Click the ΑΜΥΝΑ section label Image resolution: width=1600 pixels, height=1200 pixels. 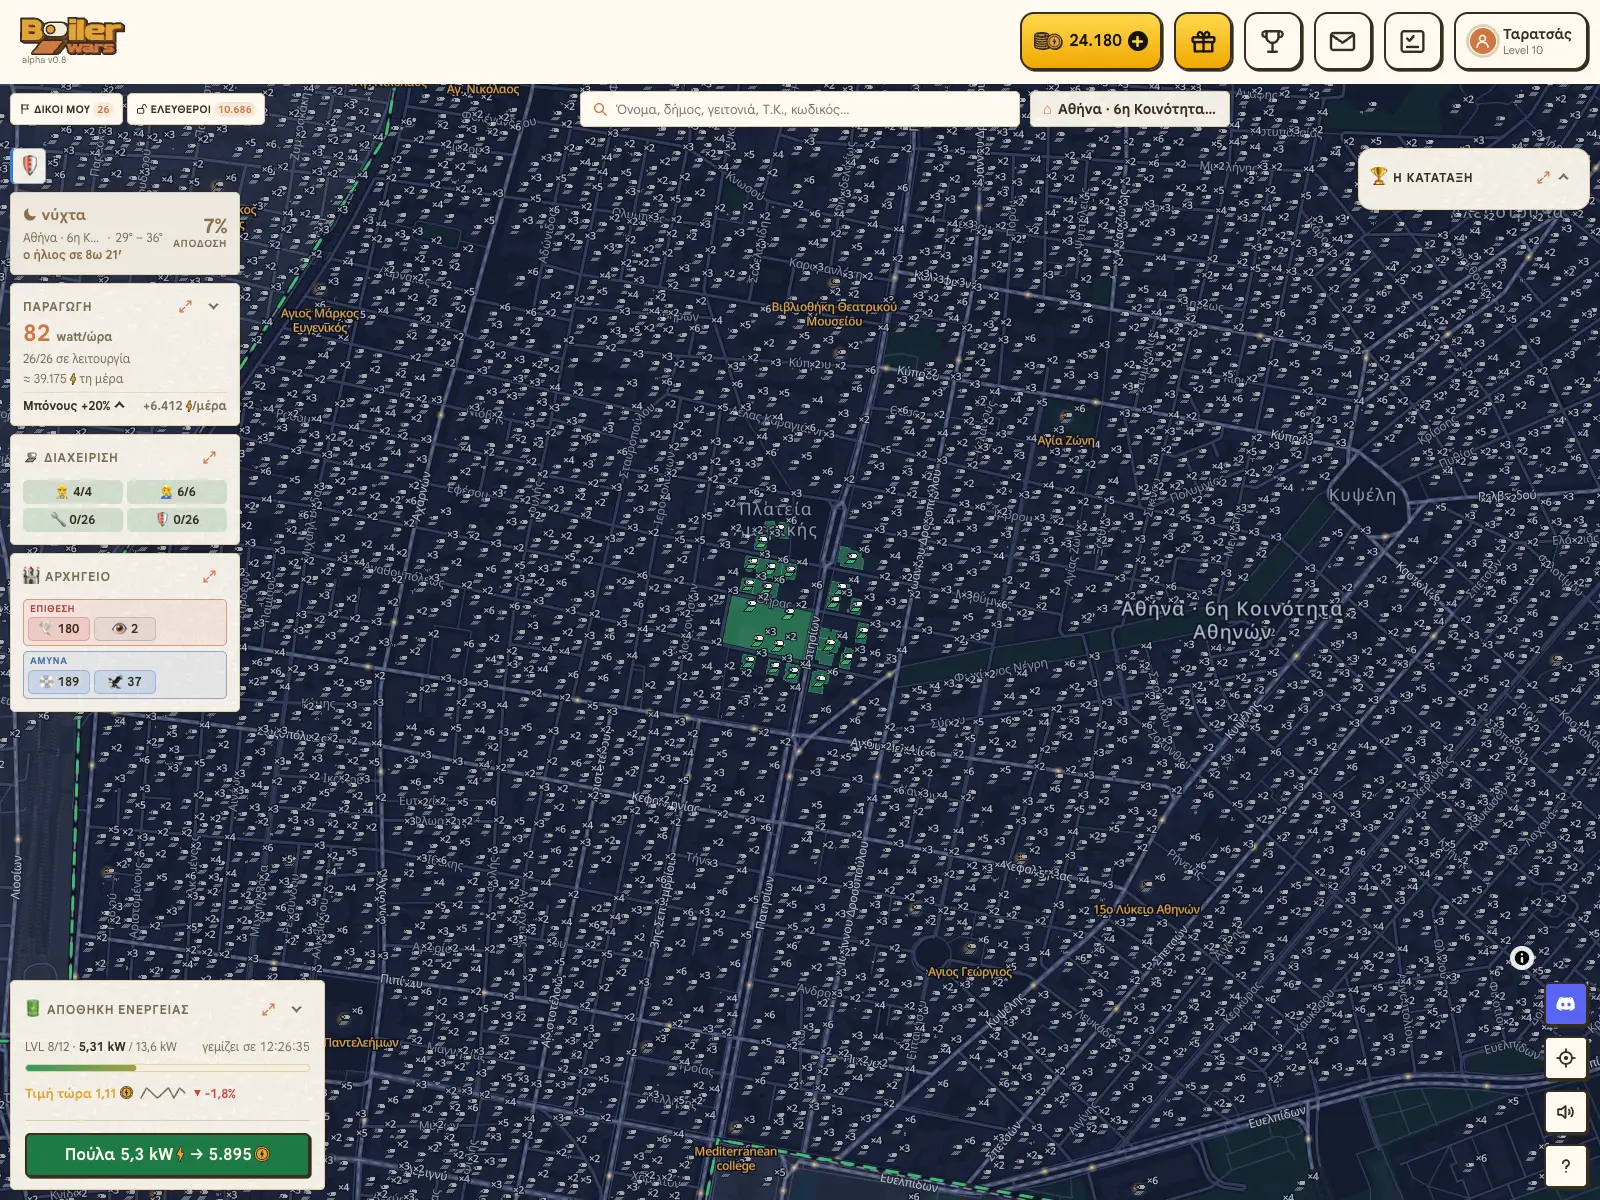tap(48, 661)
